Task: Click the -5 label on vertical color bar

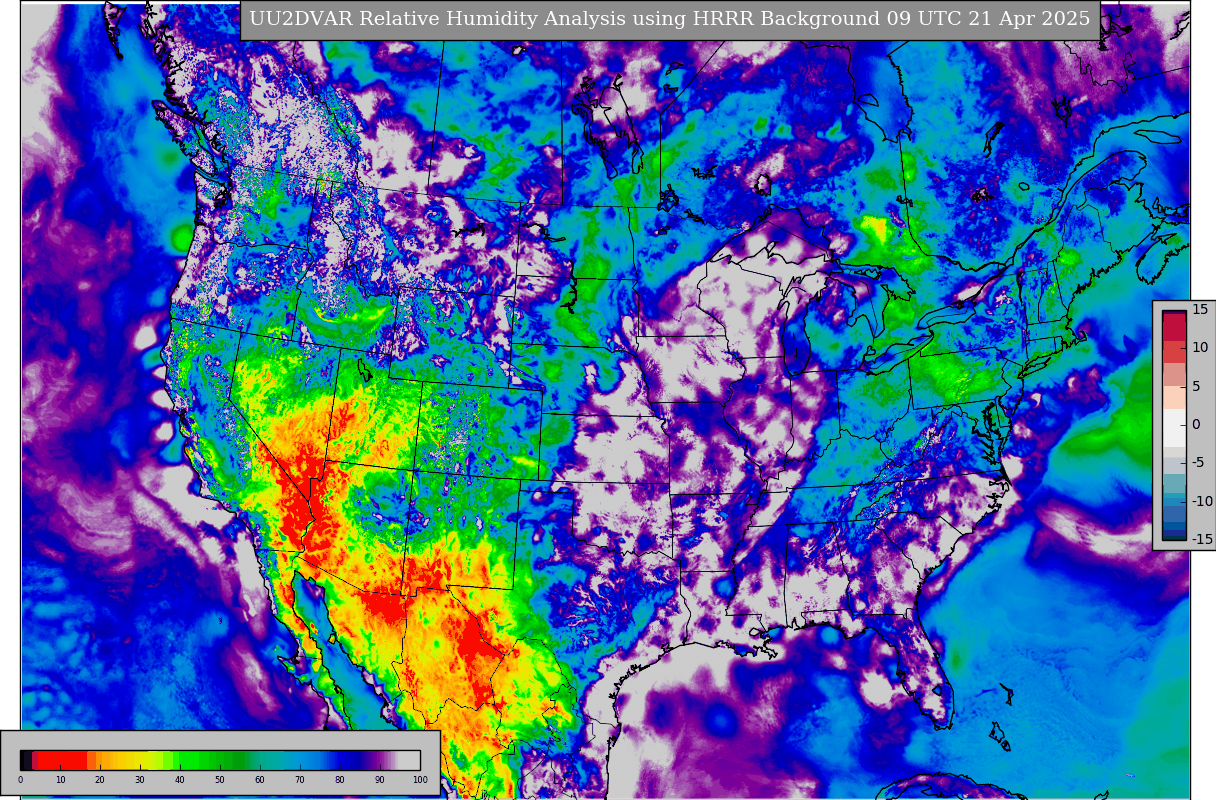Action: pos(1199,462)
